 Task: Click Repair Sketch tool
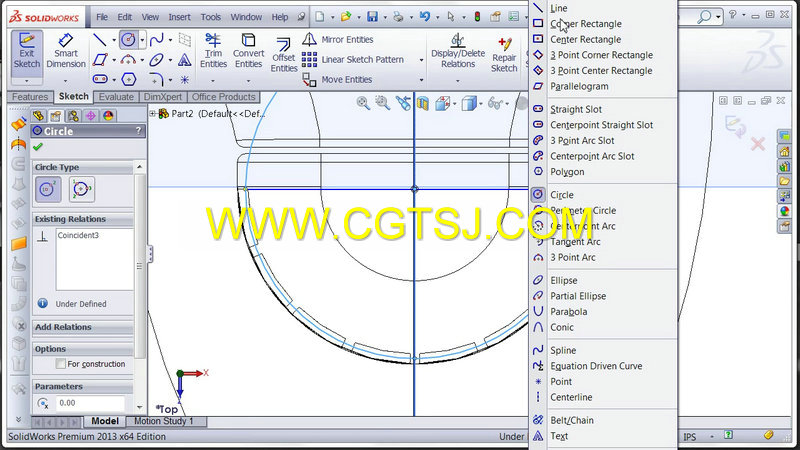(x=504, y=55)
